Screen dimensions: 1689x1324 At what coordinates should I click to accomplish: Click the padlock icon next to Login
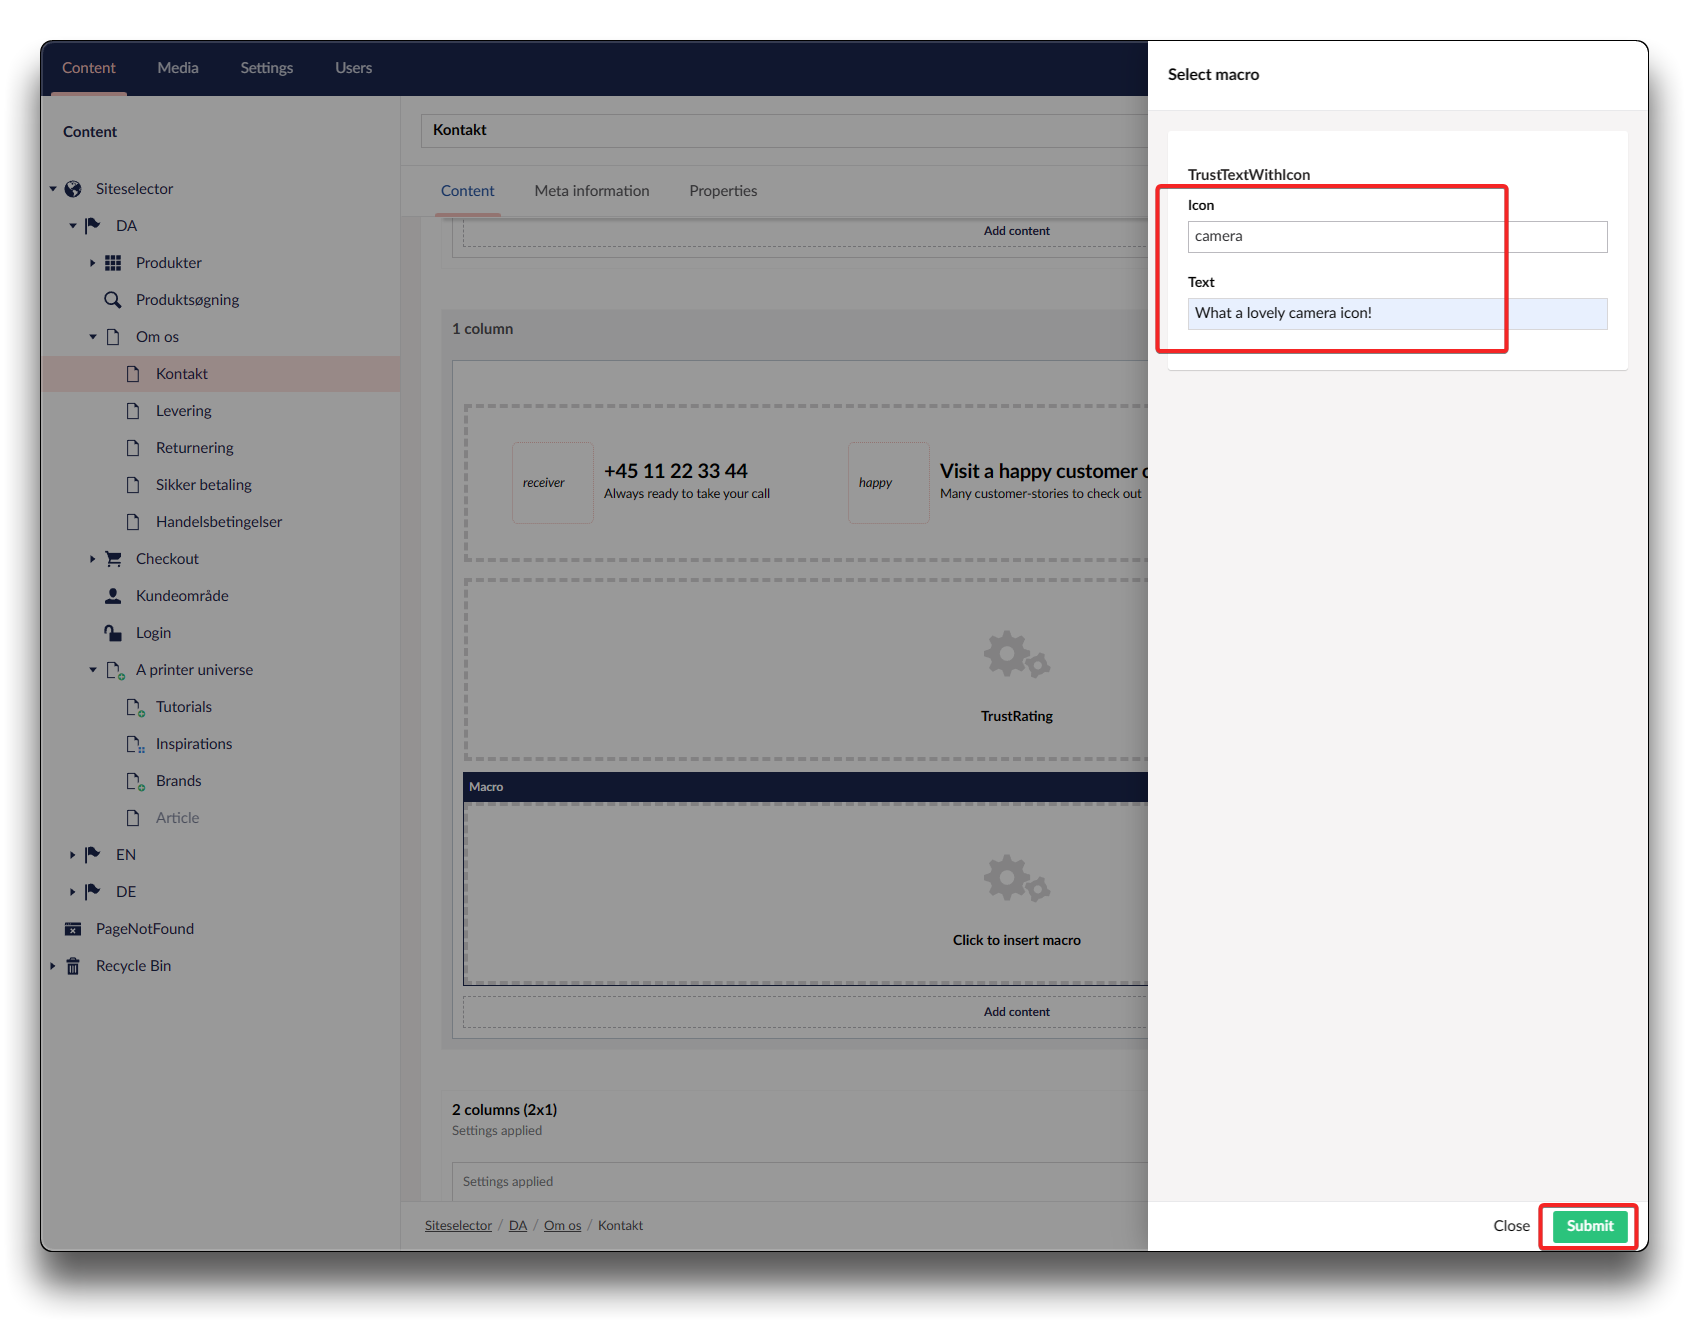point(113,633)
